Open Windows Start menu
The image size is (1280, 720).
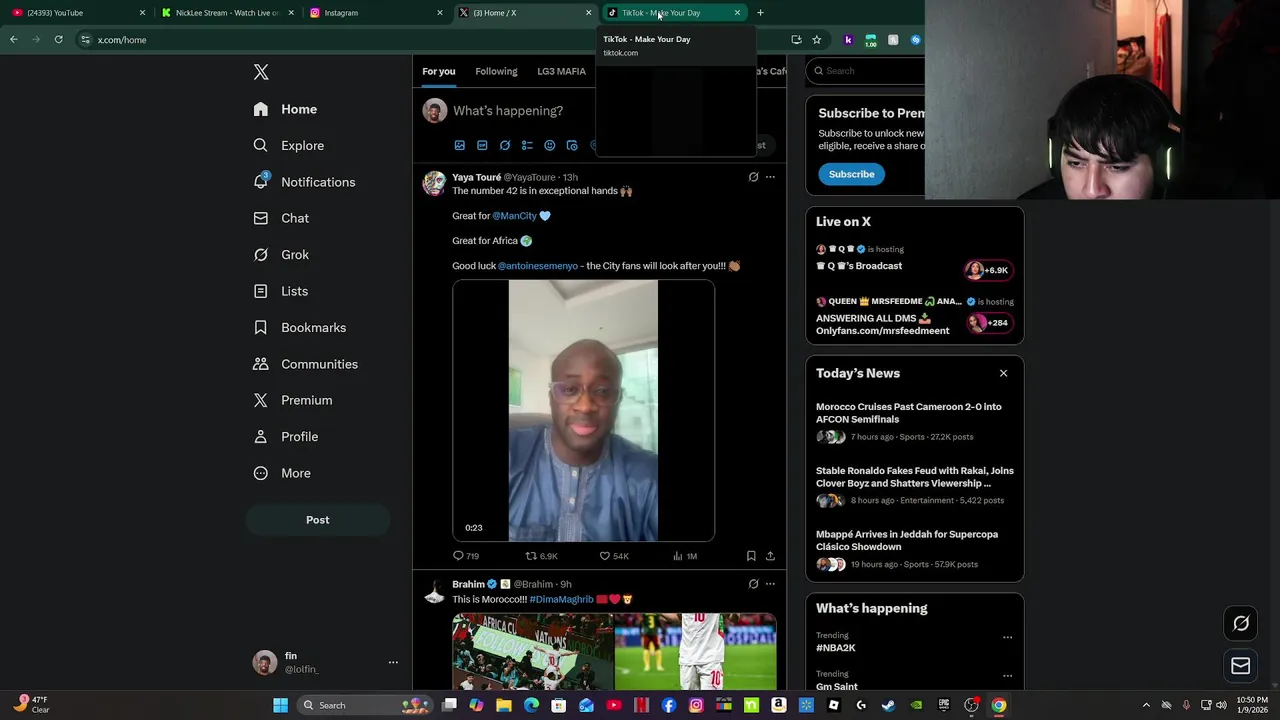tap(281, 705)
